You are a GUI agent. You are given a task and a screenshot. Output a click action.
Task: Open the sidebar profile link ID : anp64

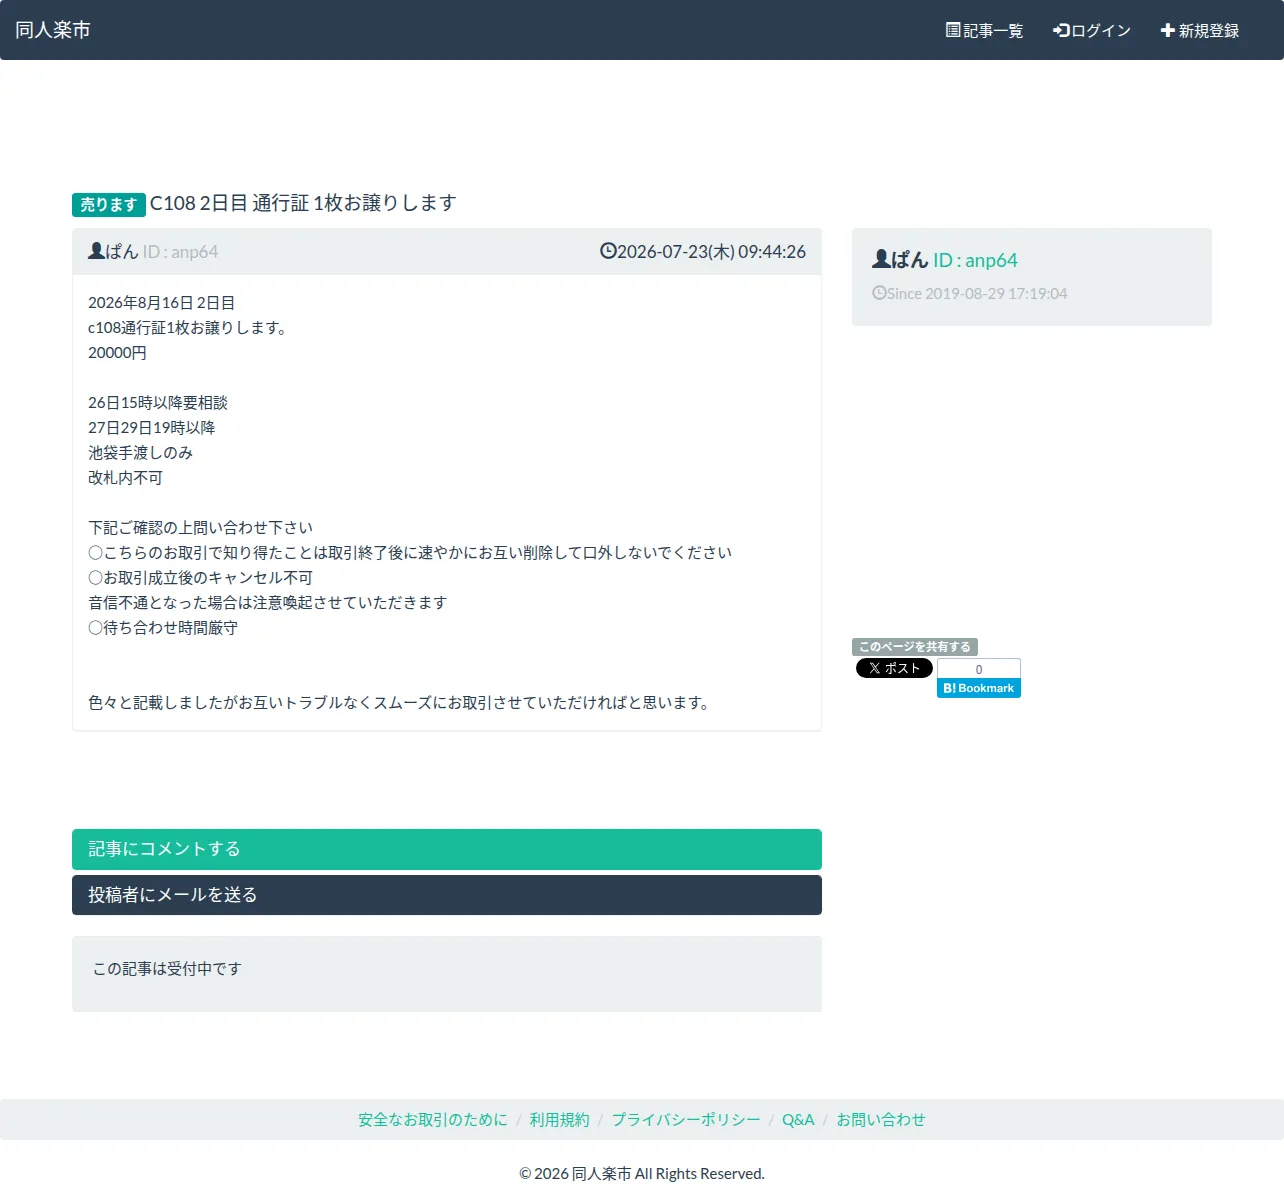(975, 260)
